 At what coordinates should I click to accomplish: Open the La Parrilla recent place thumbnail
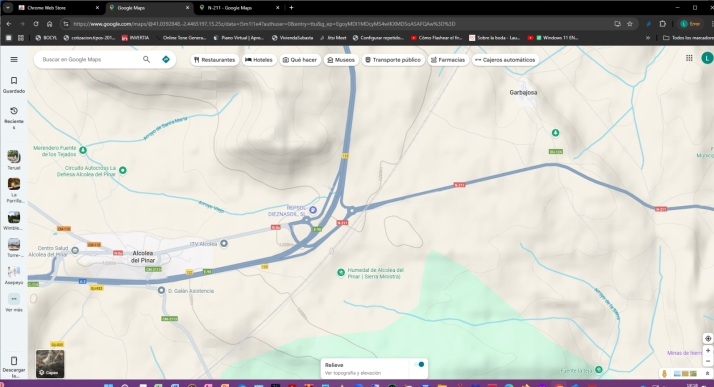pos(14,184)
